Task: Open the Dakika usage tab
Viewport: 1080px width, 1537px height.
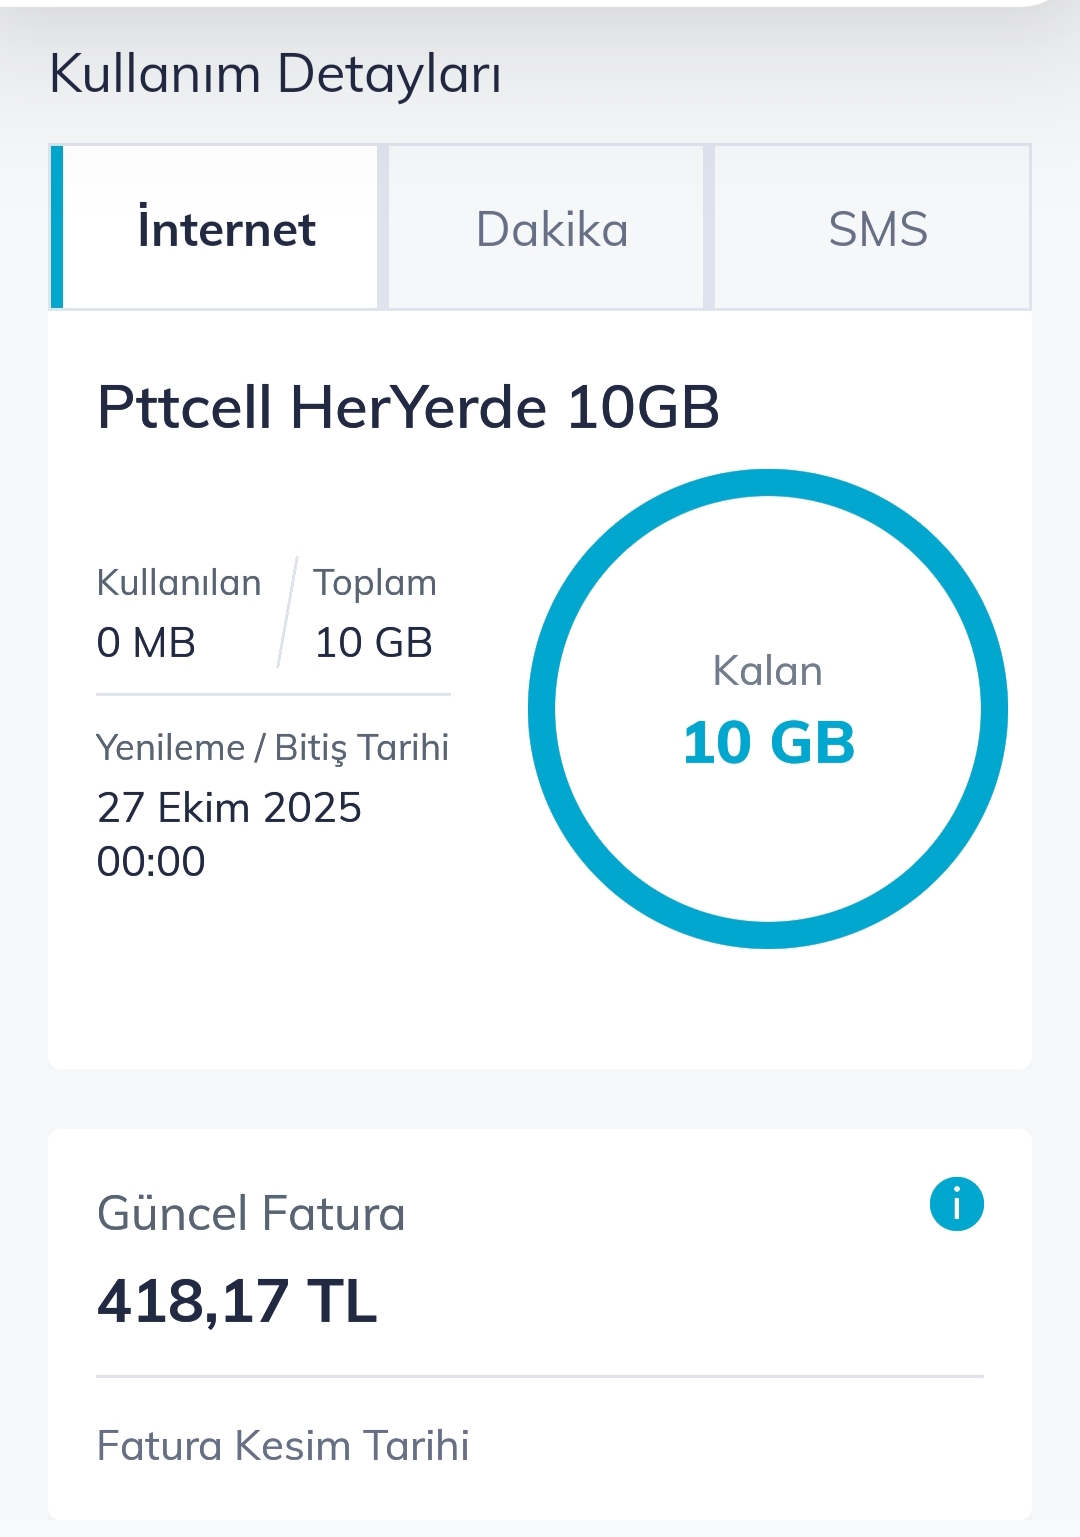Action: click(551, 229)
